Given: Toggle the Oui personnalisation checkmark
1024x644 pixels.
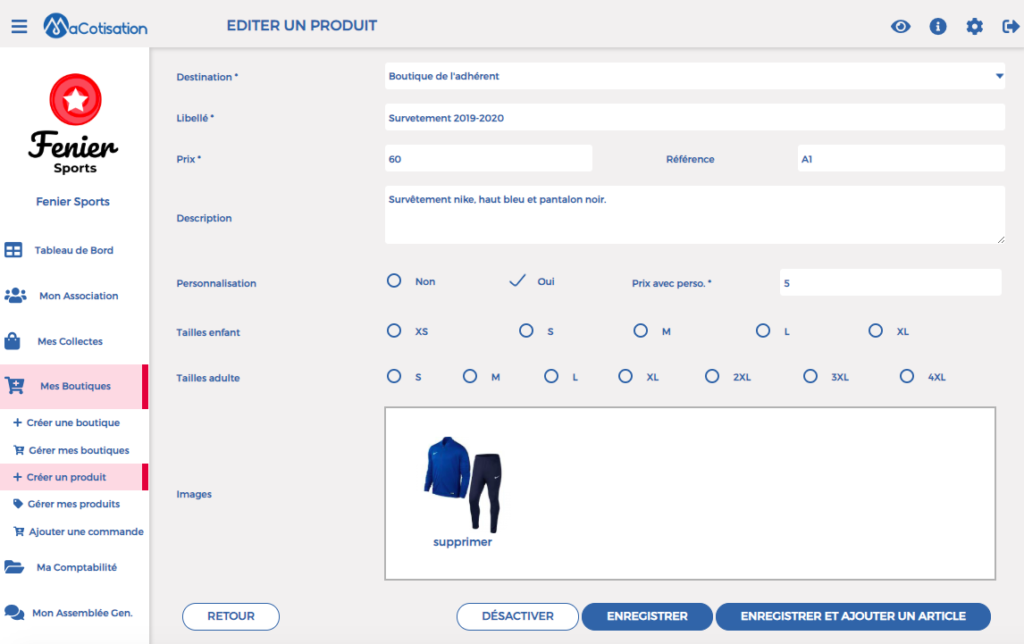Looking at the screenshot, I should (x=517, y=281).
